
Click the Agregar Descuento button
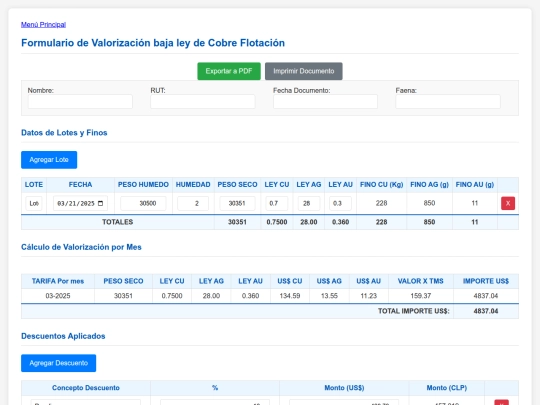[x=59, y=363]
